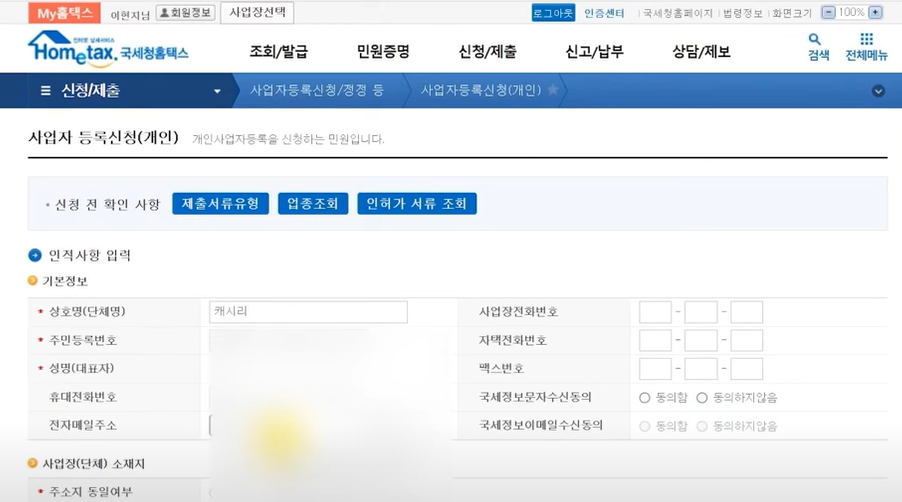Click last box of 자택전화번호
This screenshot has height=502, width=902.
pyautogui.click(x=747, y=340)
